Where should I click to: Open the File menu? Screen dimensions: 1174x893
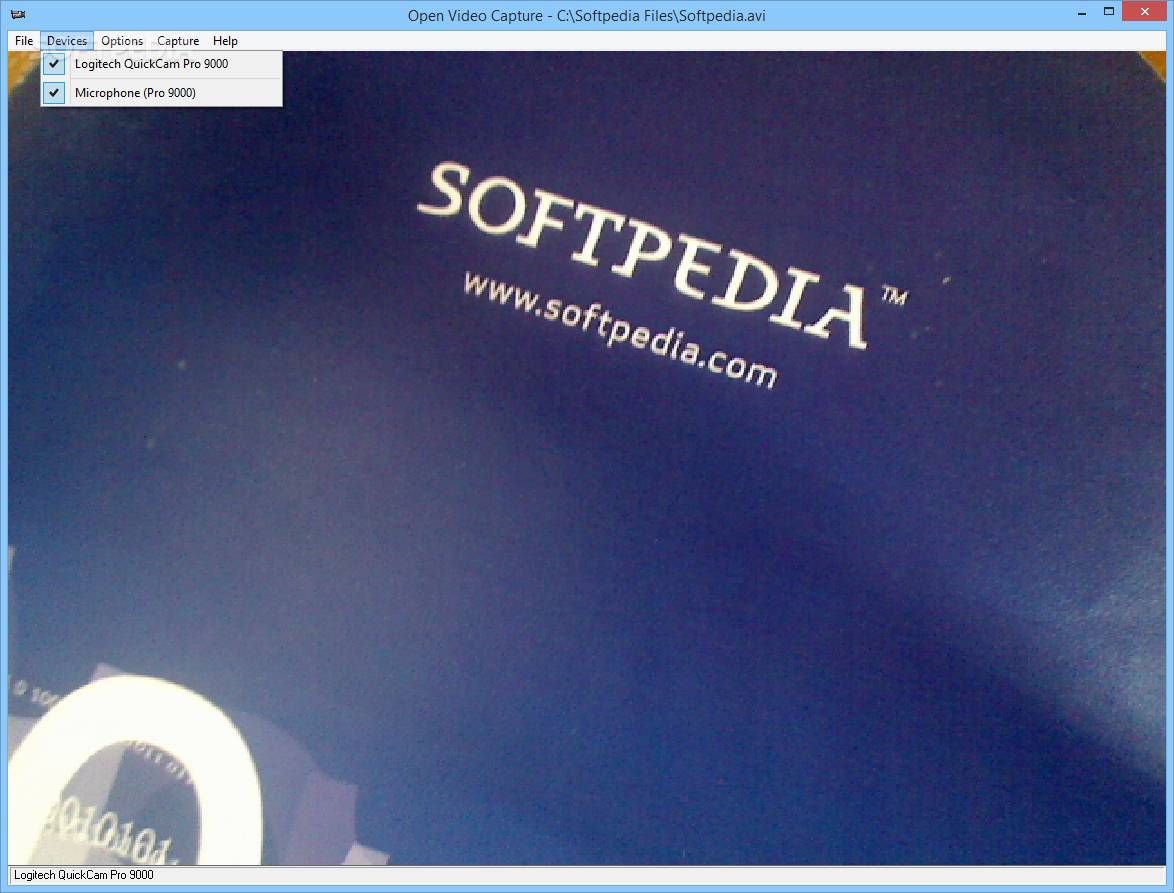[x=24, y=40]
